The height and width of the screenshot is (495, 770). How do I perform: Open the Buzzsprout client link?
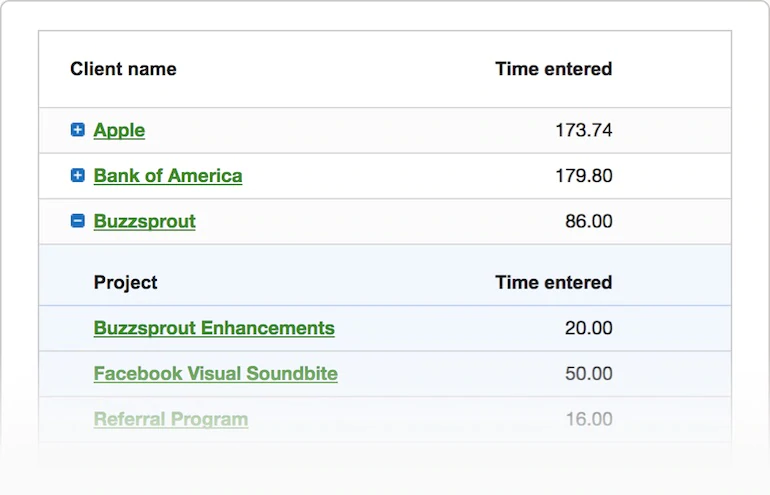(145, 221)
